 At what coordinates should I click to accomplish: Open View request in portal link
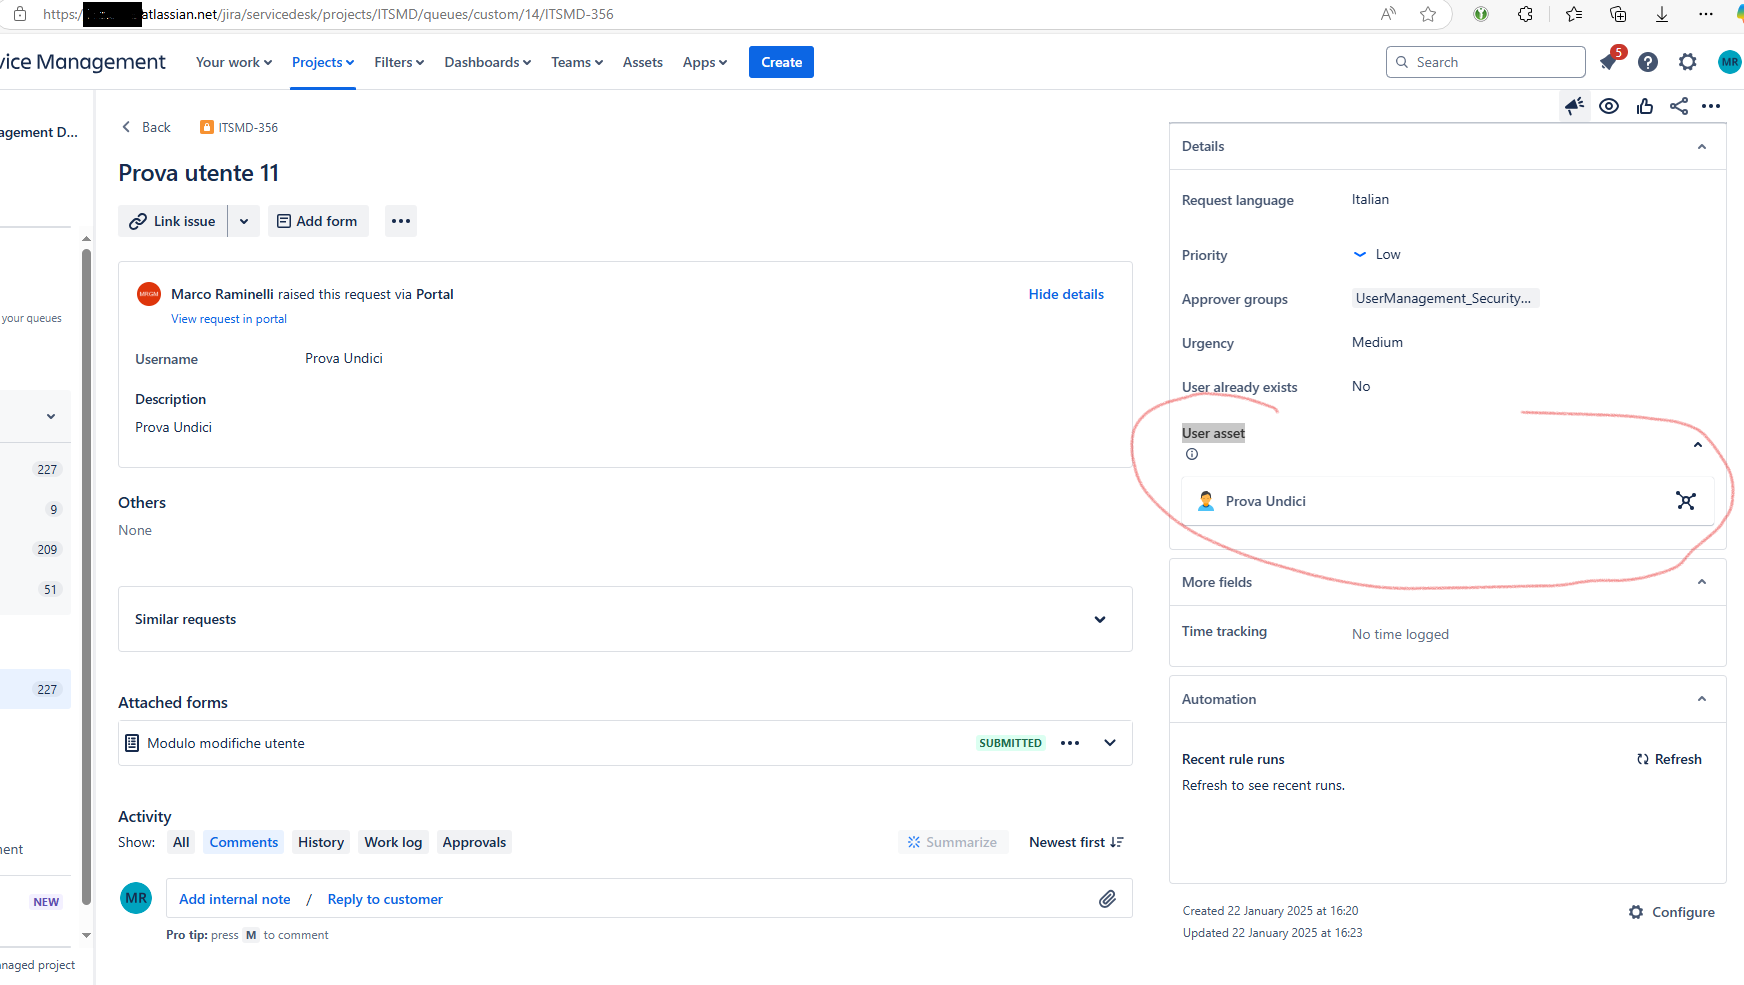[x=228, y=318]
